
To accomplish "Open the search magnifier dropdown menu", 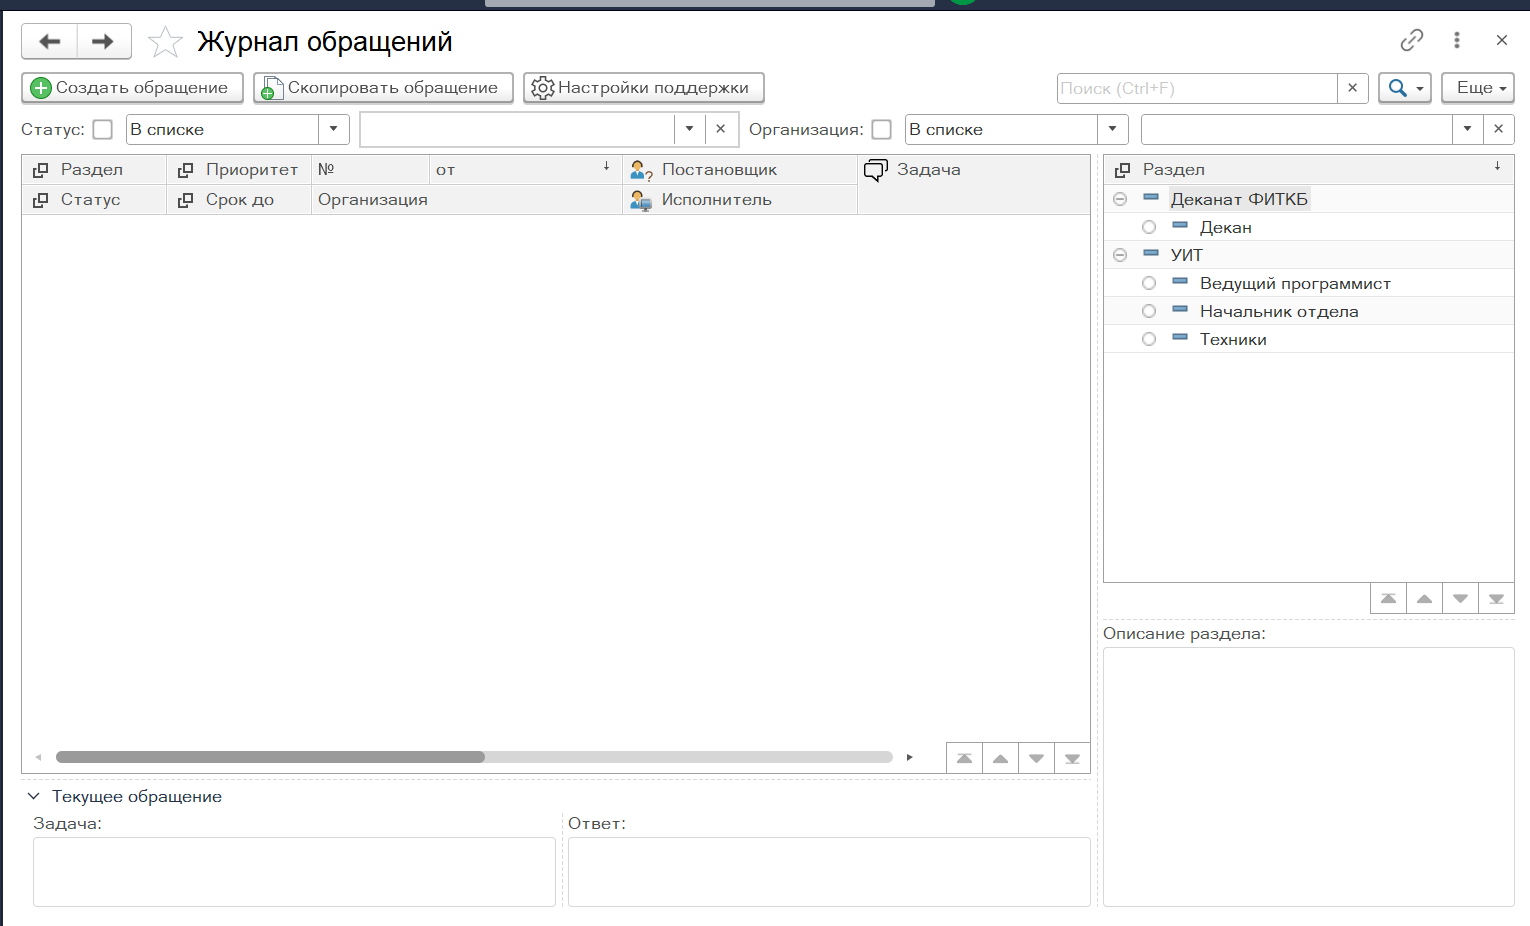I will [1405, 88].
